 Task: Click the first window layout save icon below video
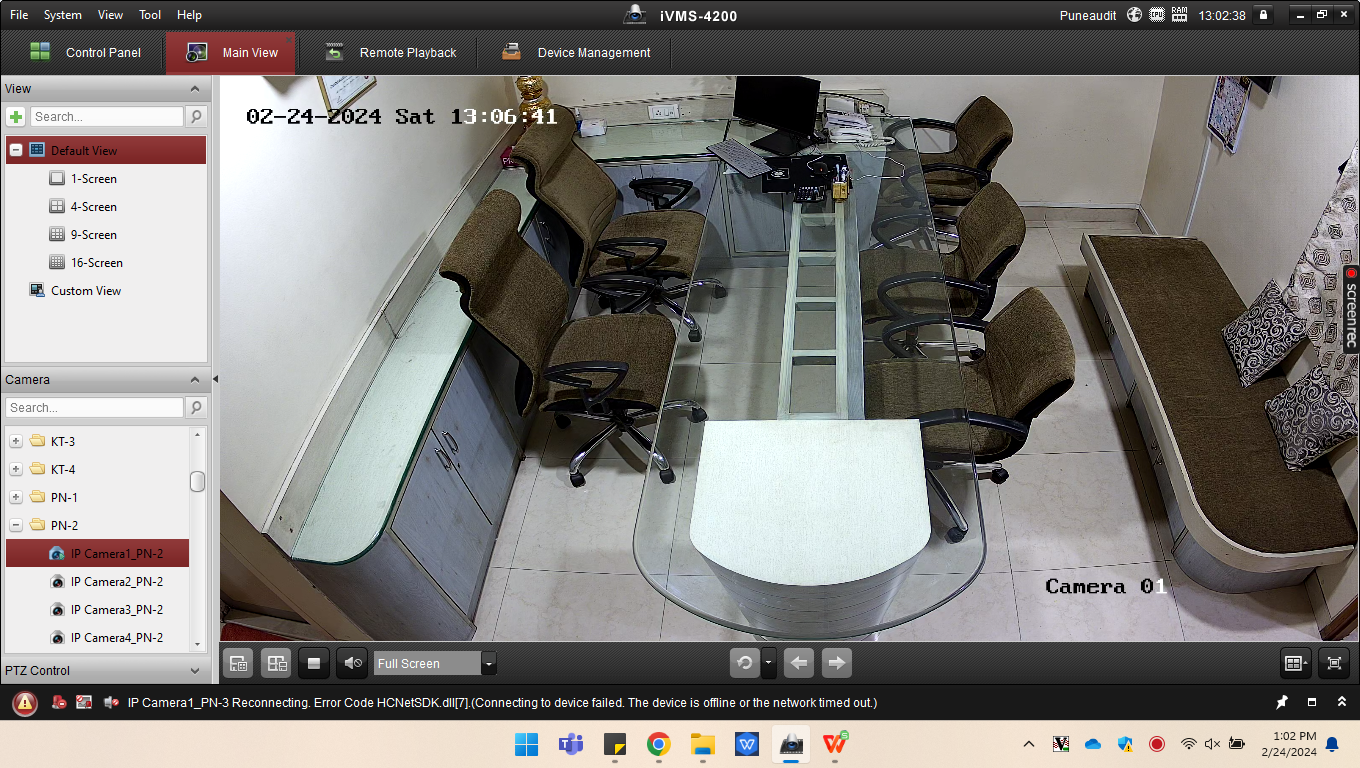click(x=238, y=663)
